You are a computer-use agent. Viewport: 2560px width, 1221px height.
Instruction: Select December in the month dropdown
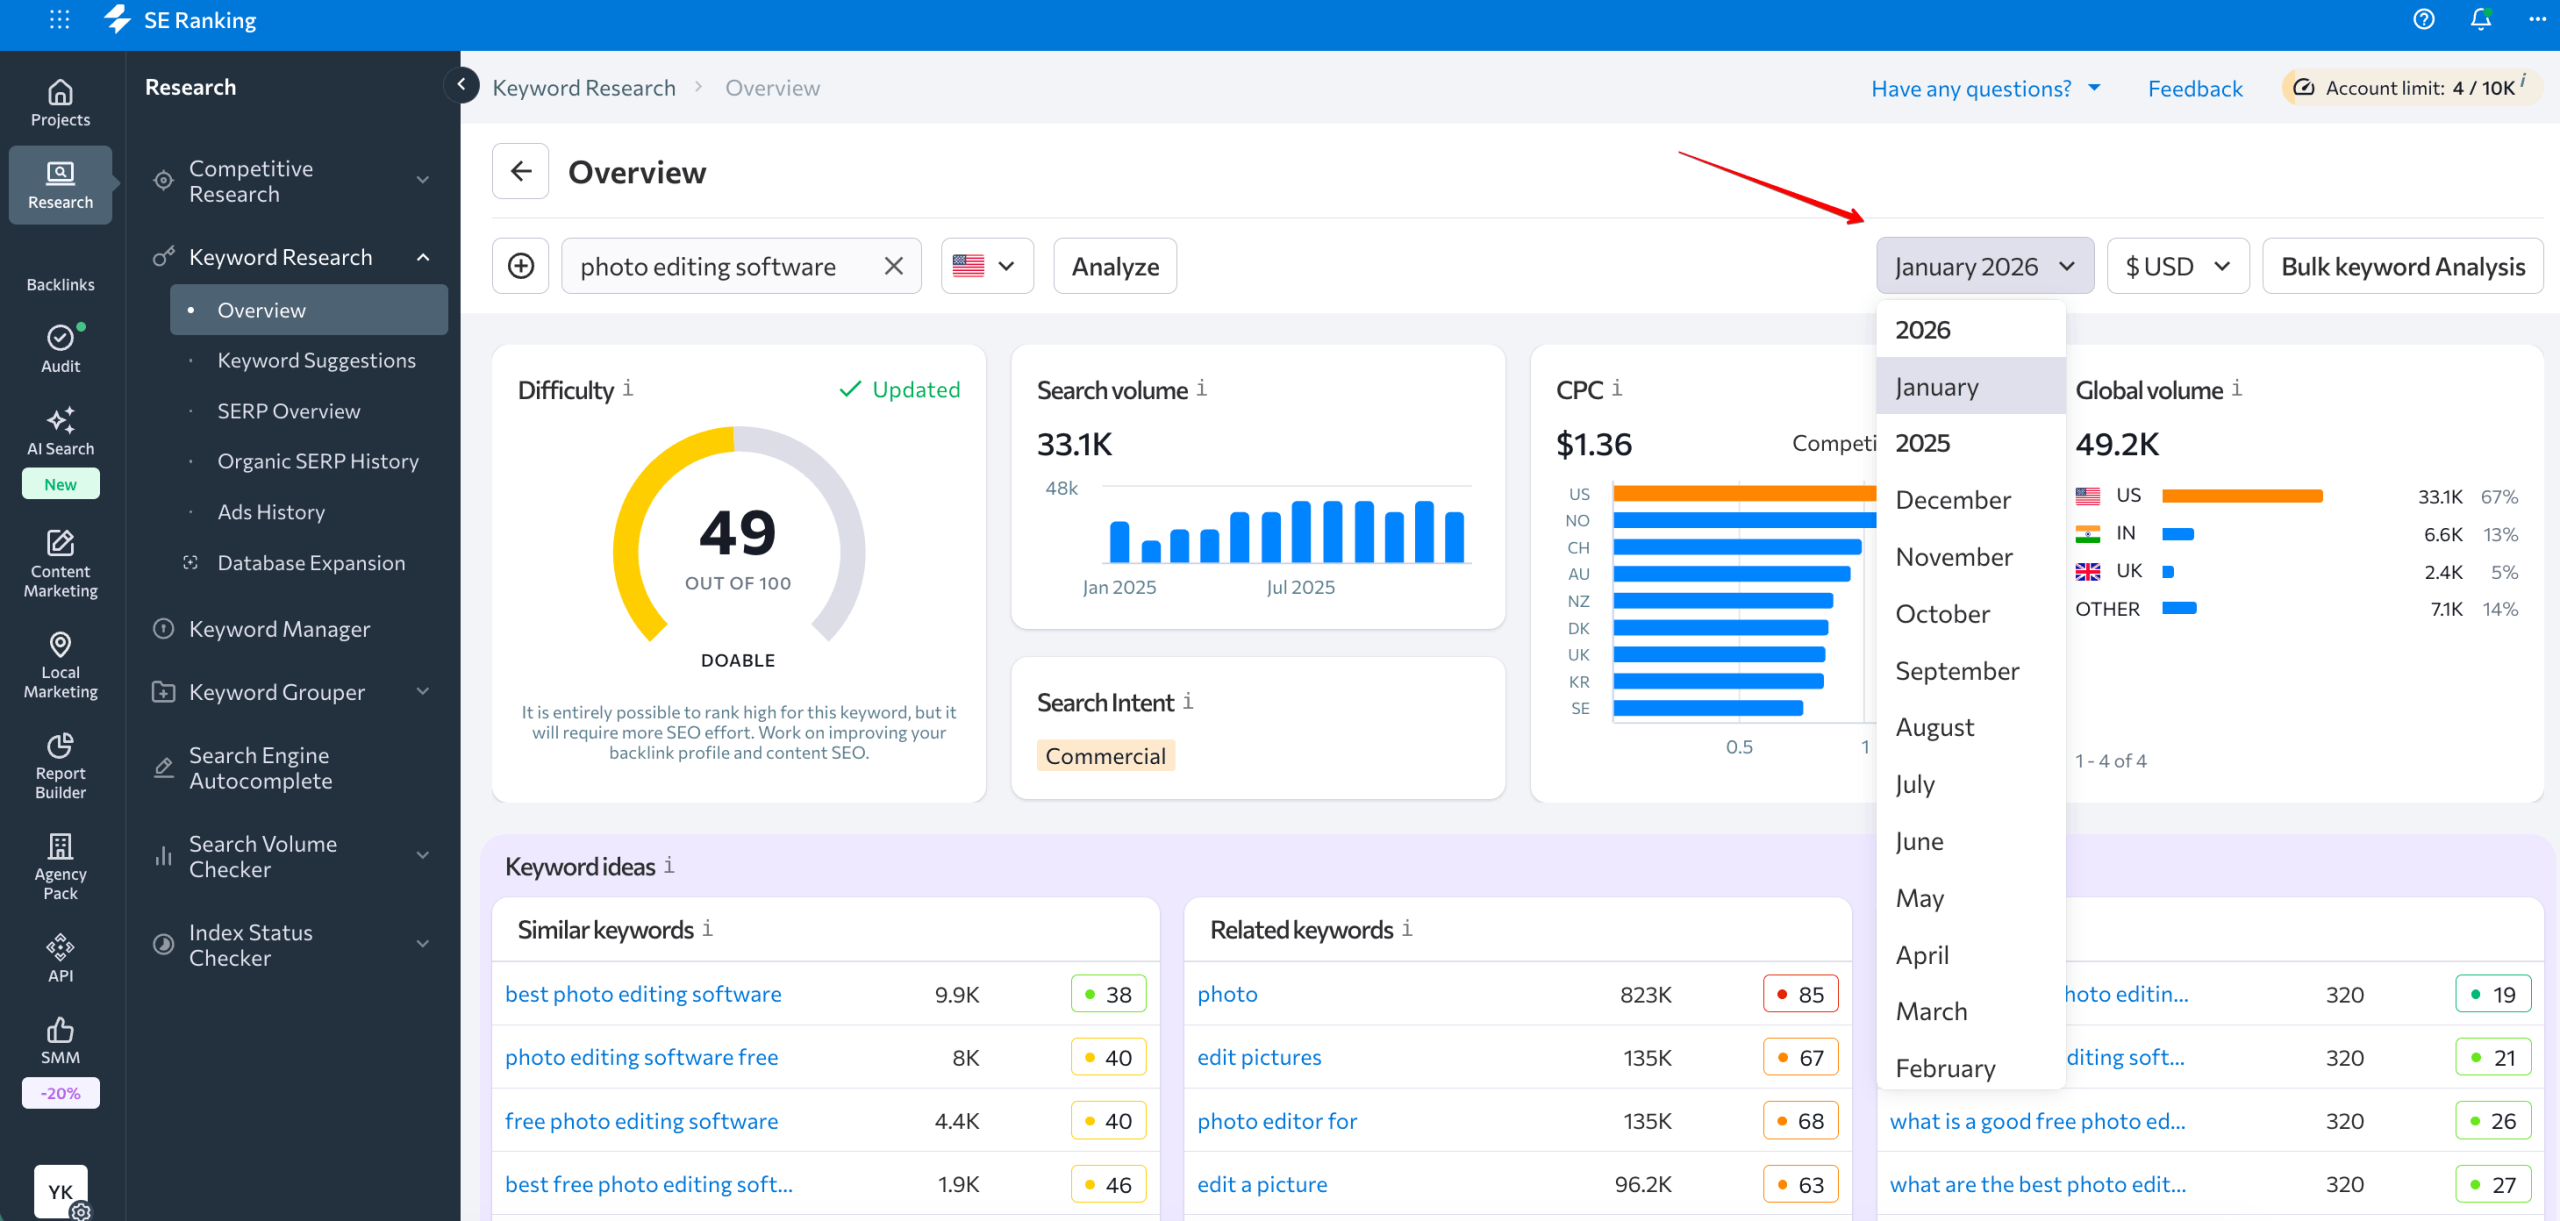(1951, 499)
